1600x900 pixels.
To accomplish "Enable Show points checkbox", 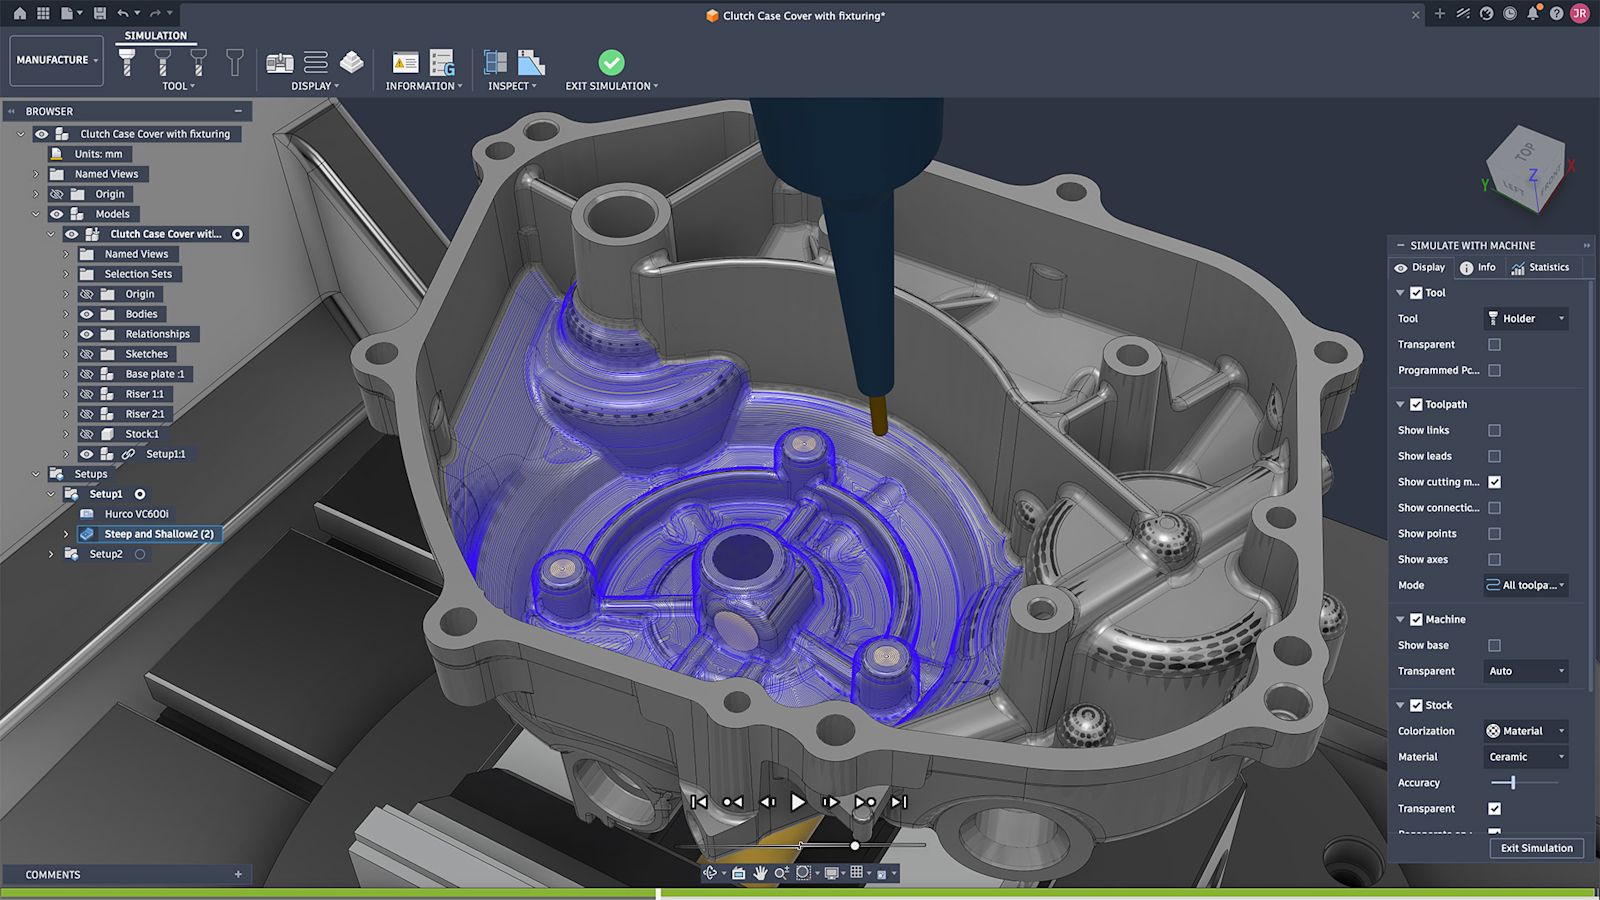I will point(1494,534).
